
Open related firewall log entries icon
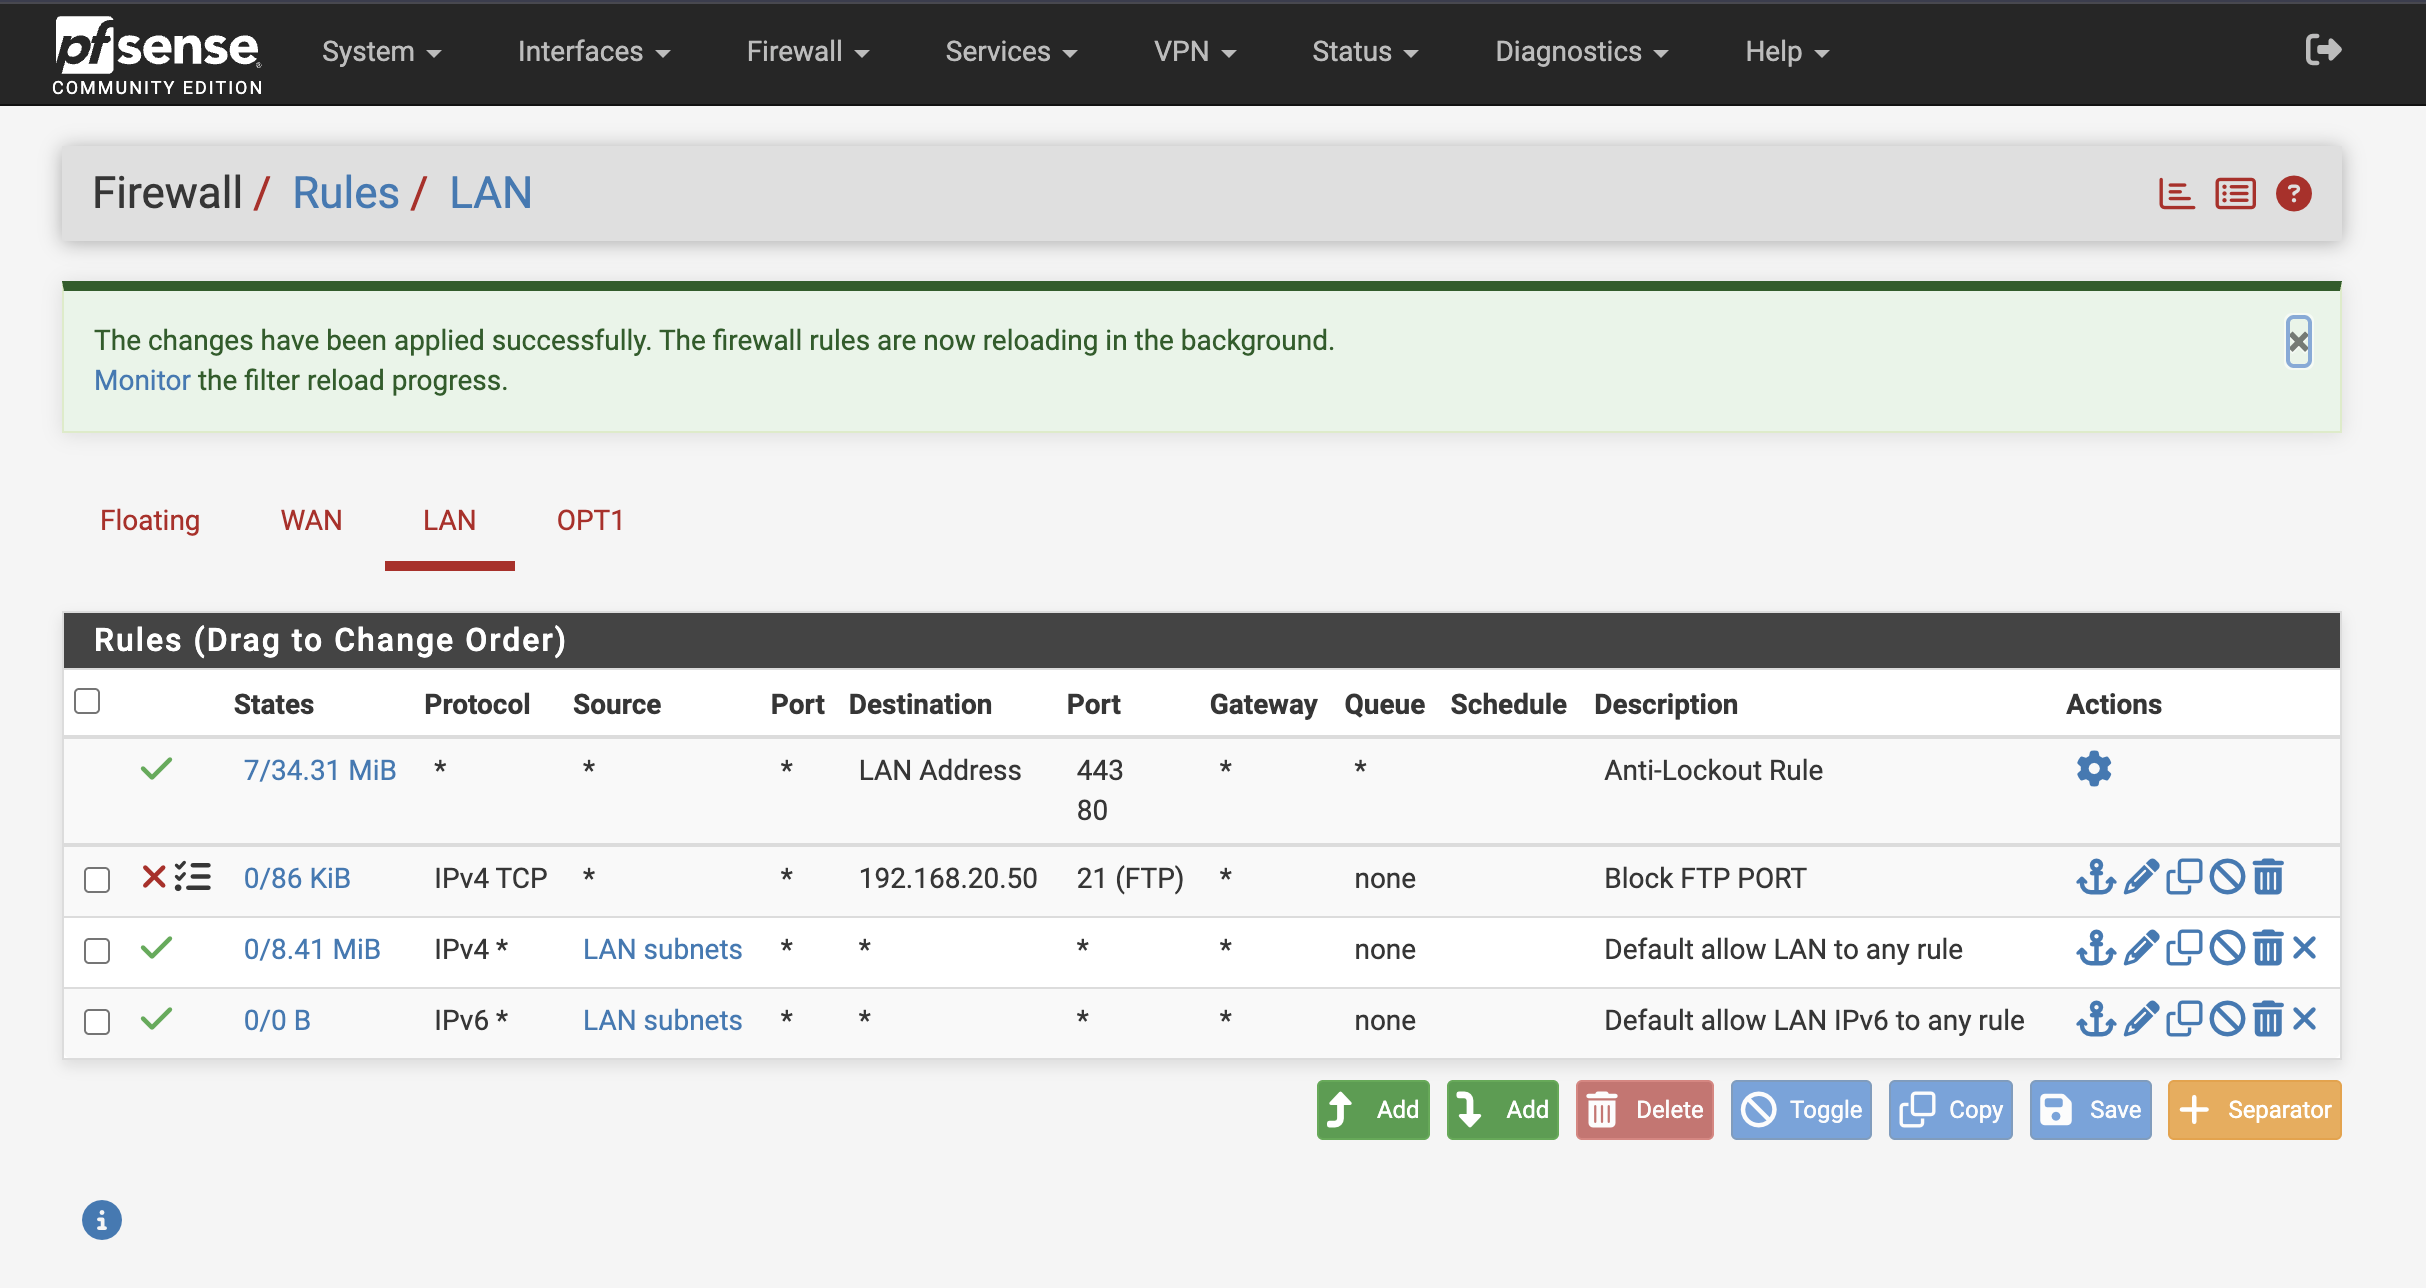pyautogui.click(x=2235, y=194)
